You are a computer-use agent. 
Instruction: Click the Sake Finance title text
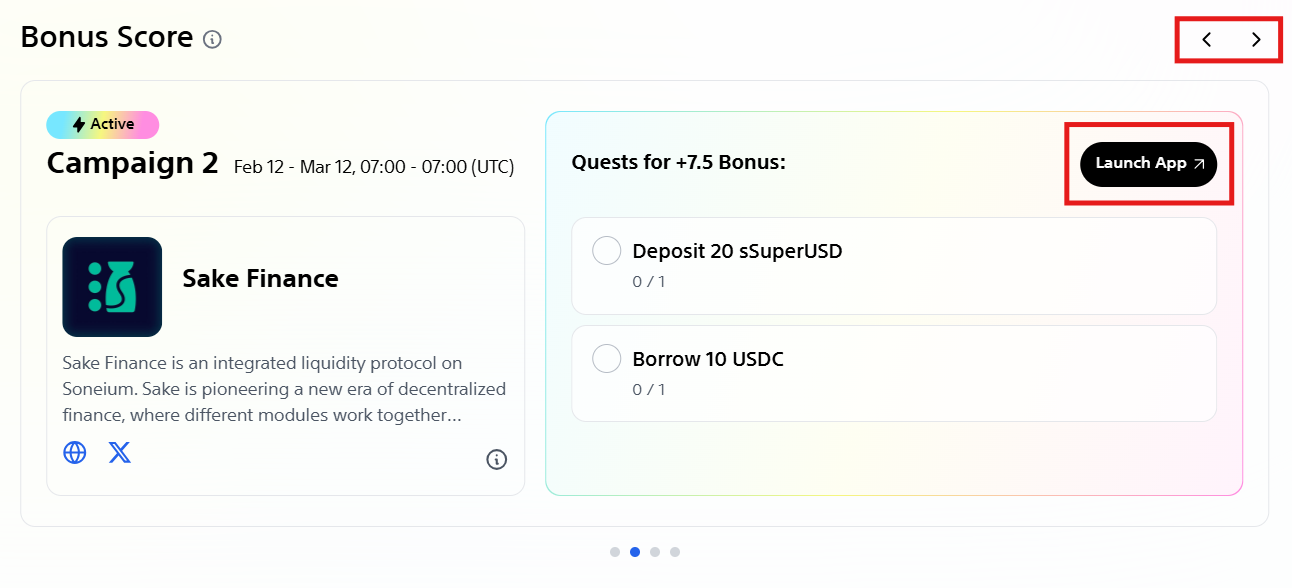pyautogui.click(x=260, y=279)
